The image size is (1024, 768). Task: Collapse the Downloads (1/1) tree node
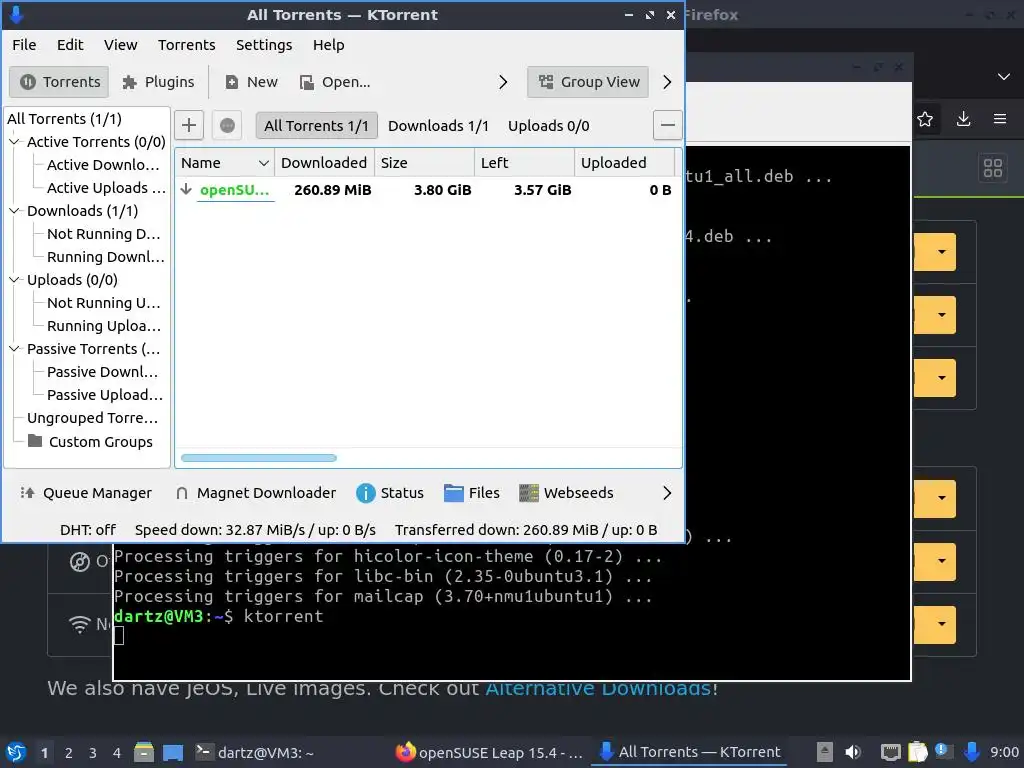[14, 210]
